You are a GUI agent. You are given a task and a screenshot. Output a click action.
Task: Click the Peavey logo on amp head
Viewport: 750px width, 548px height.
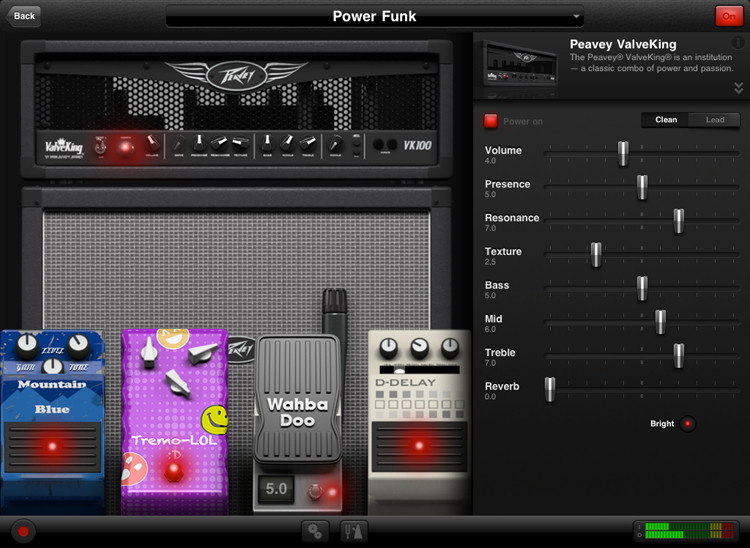(x=236, y=75)
